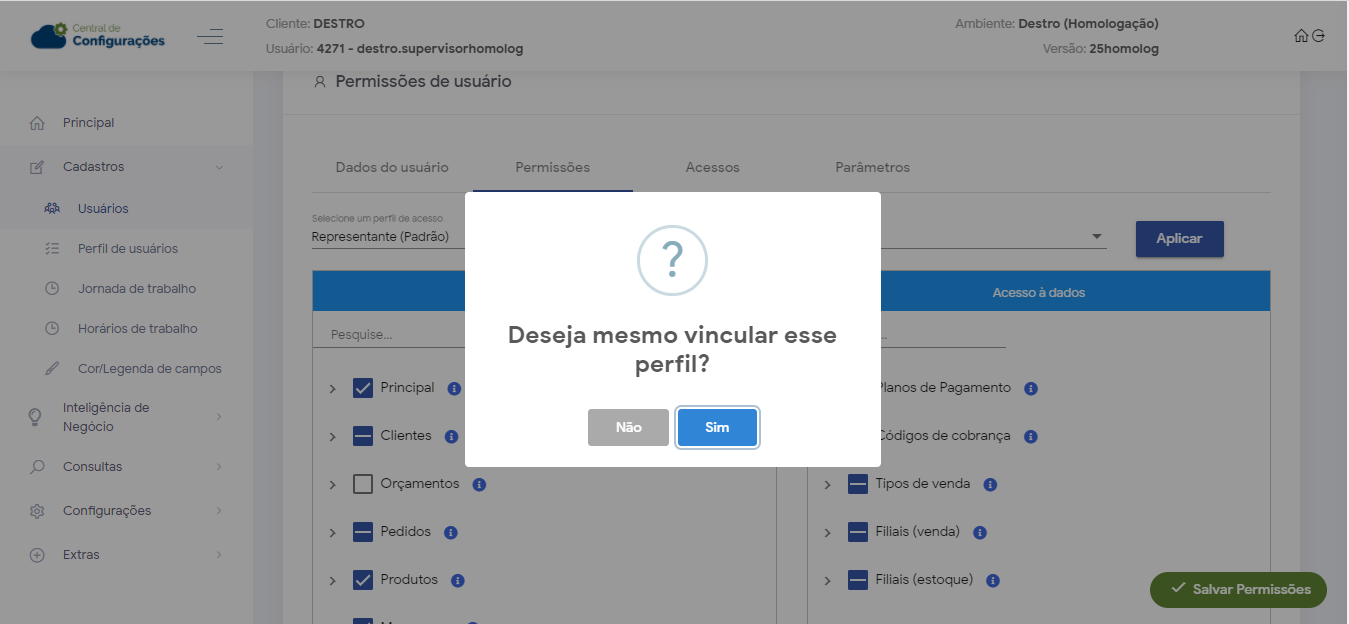The width and height of the screenshot is (1349, 624).
Task: Confirm linking the profile with Sim
Action: 717,427
